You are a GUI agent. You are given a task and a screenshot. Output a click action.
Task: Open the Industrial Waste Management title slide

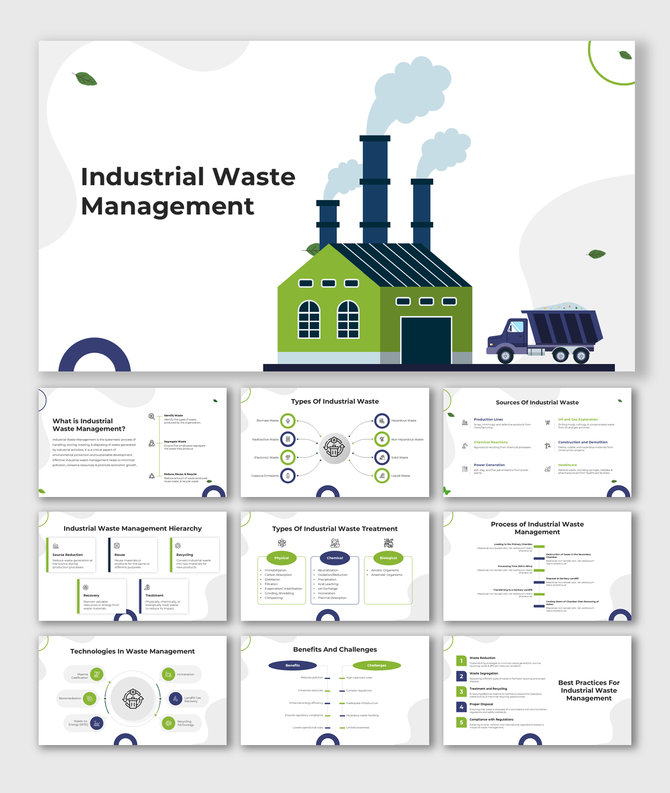point(337,206)
